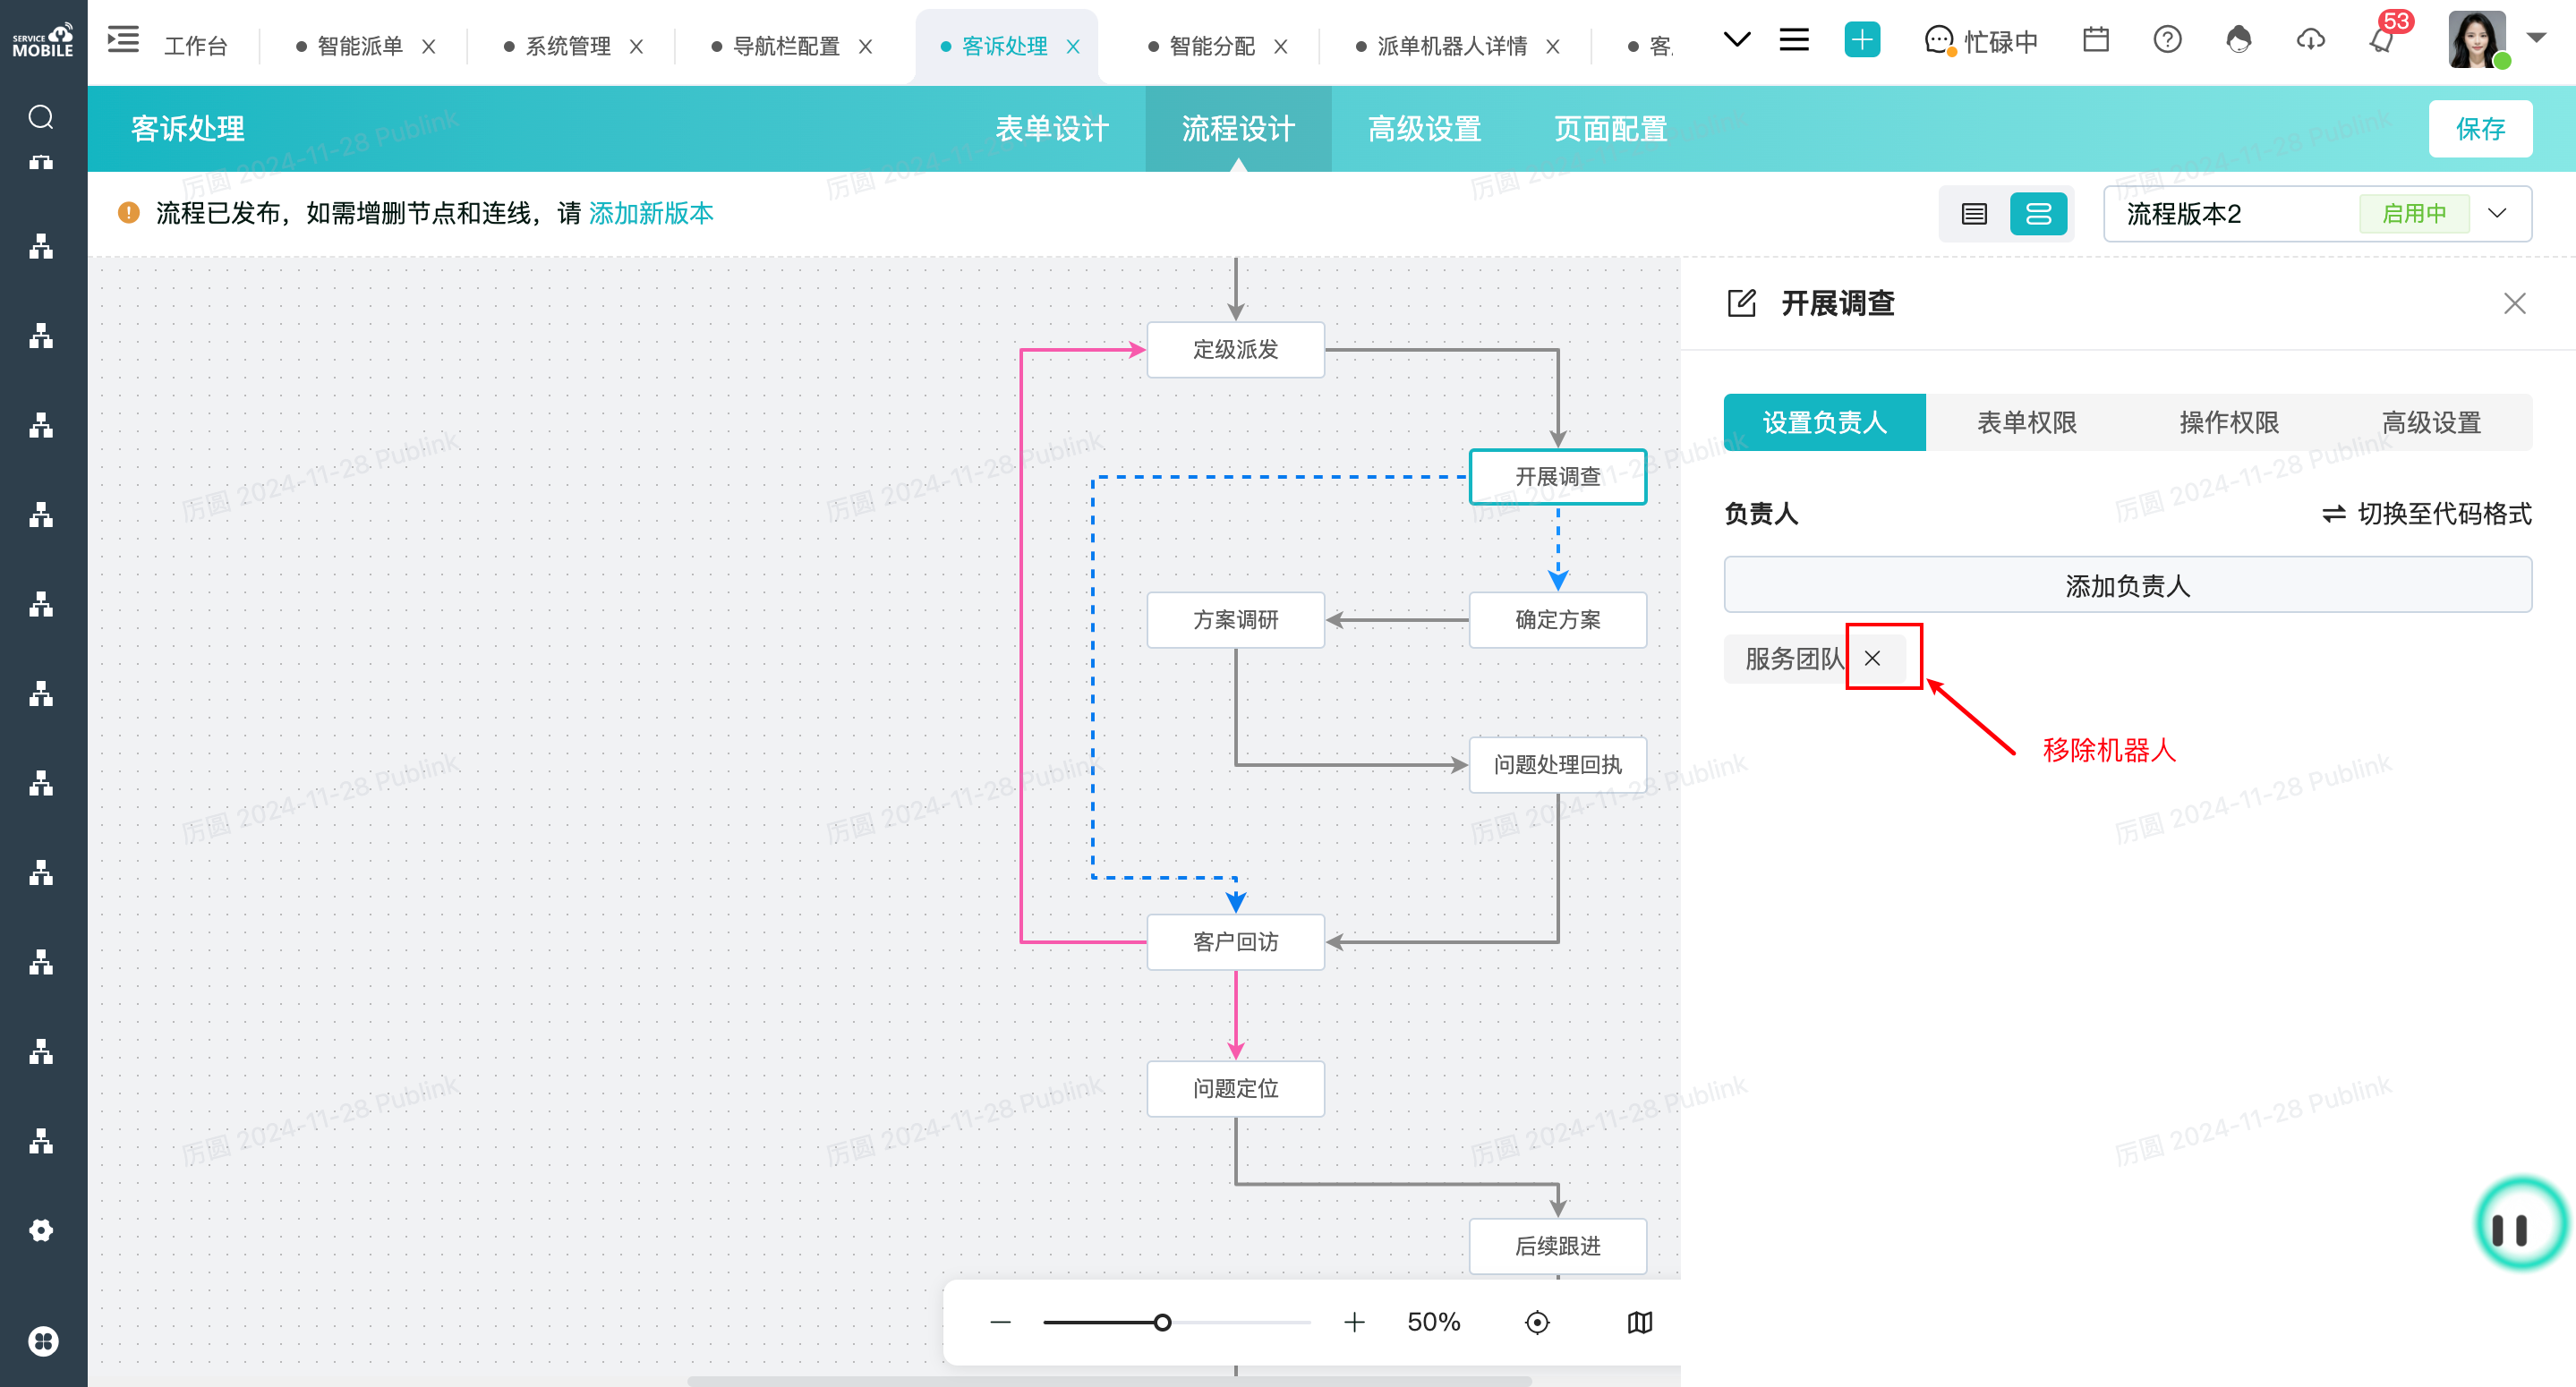Switch to the list view icon
Screen dimensions: 2576x1387
click(1974, 214)
